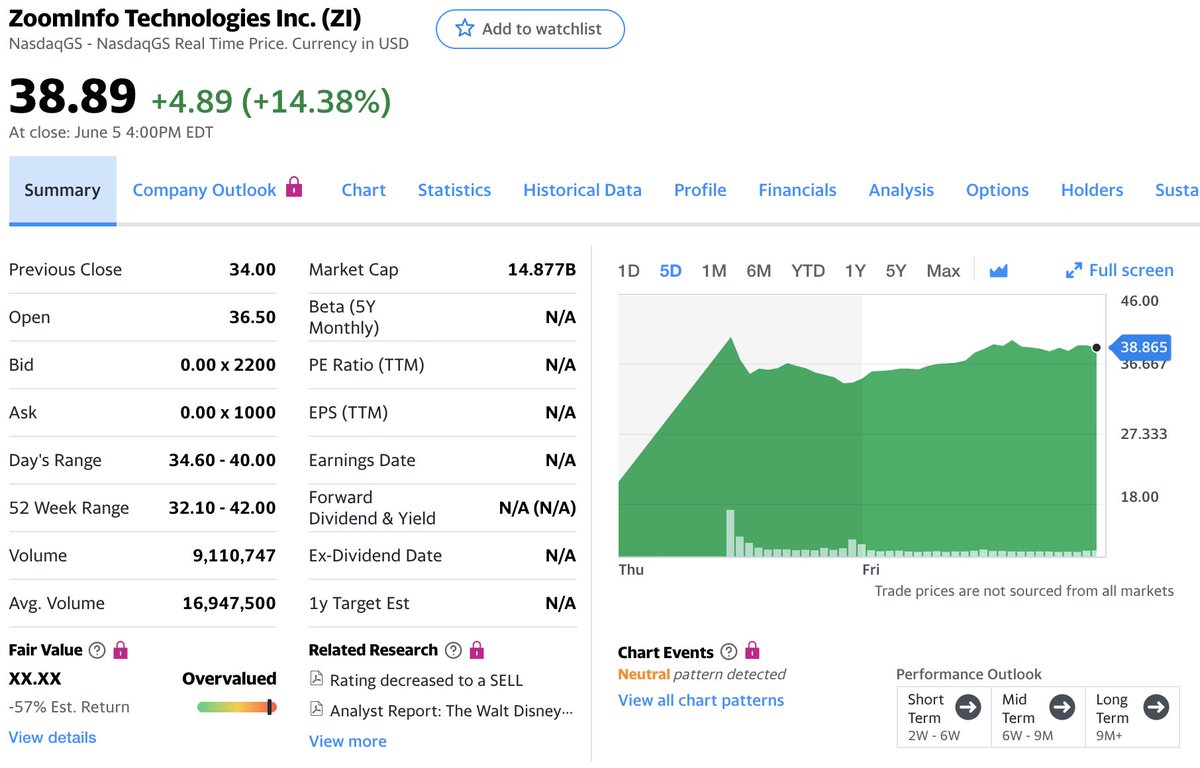The width and height of the screenshot is (1200, 768).
Task: Open Rating decreased to a SELL report
Action: pyautogui.click(x=426, y=680)
